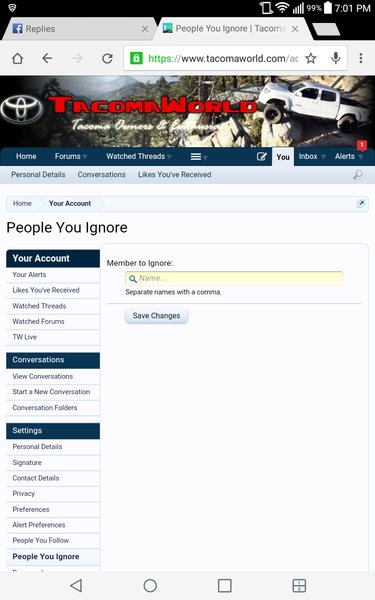Click the compose post pencil icon
Screen dimensions: 375x600
(262, 156)
